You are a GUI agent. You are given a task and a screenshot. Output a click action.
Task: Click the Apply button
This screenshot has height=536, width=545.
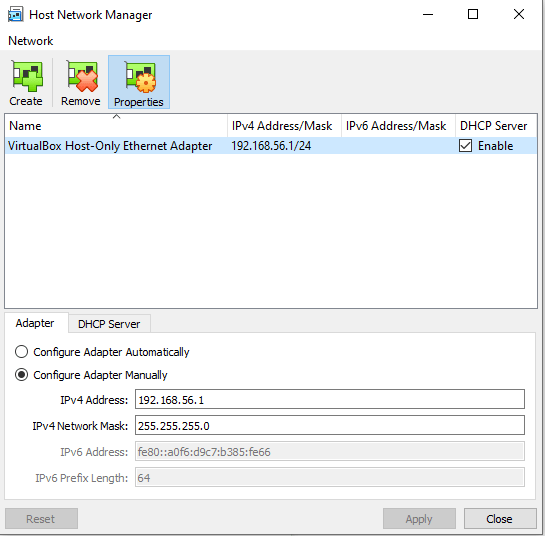point(419,519)
